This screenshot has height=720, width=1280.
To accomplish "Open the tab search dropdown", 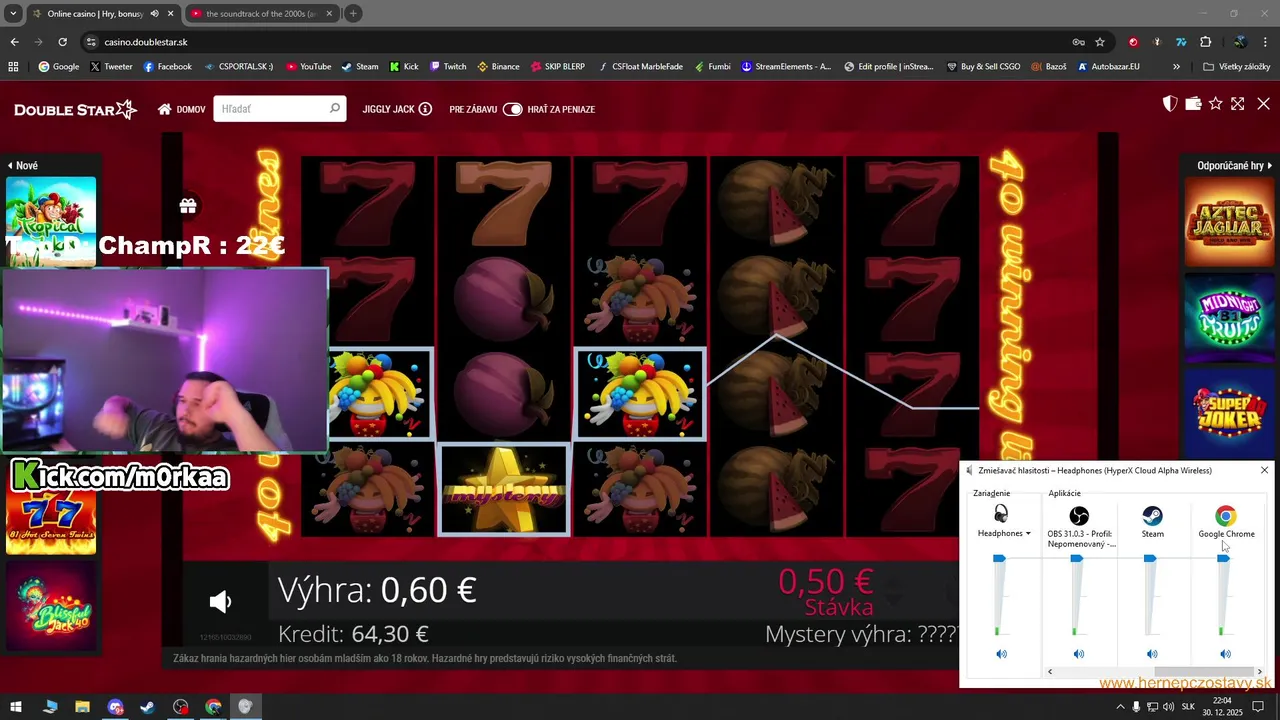I will coord(13,13).
